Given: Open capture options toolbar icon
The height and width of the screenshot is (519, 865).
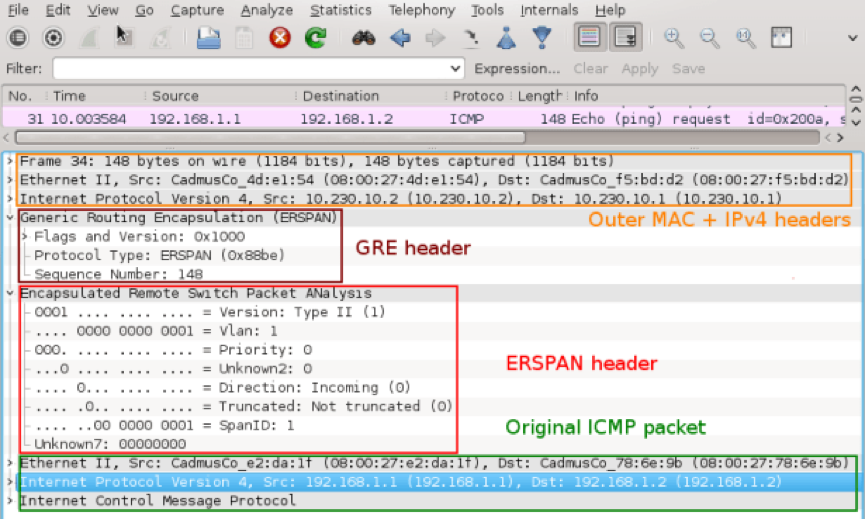Looking at the screenshot, I should 54,38.
